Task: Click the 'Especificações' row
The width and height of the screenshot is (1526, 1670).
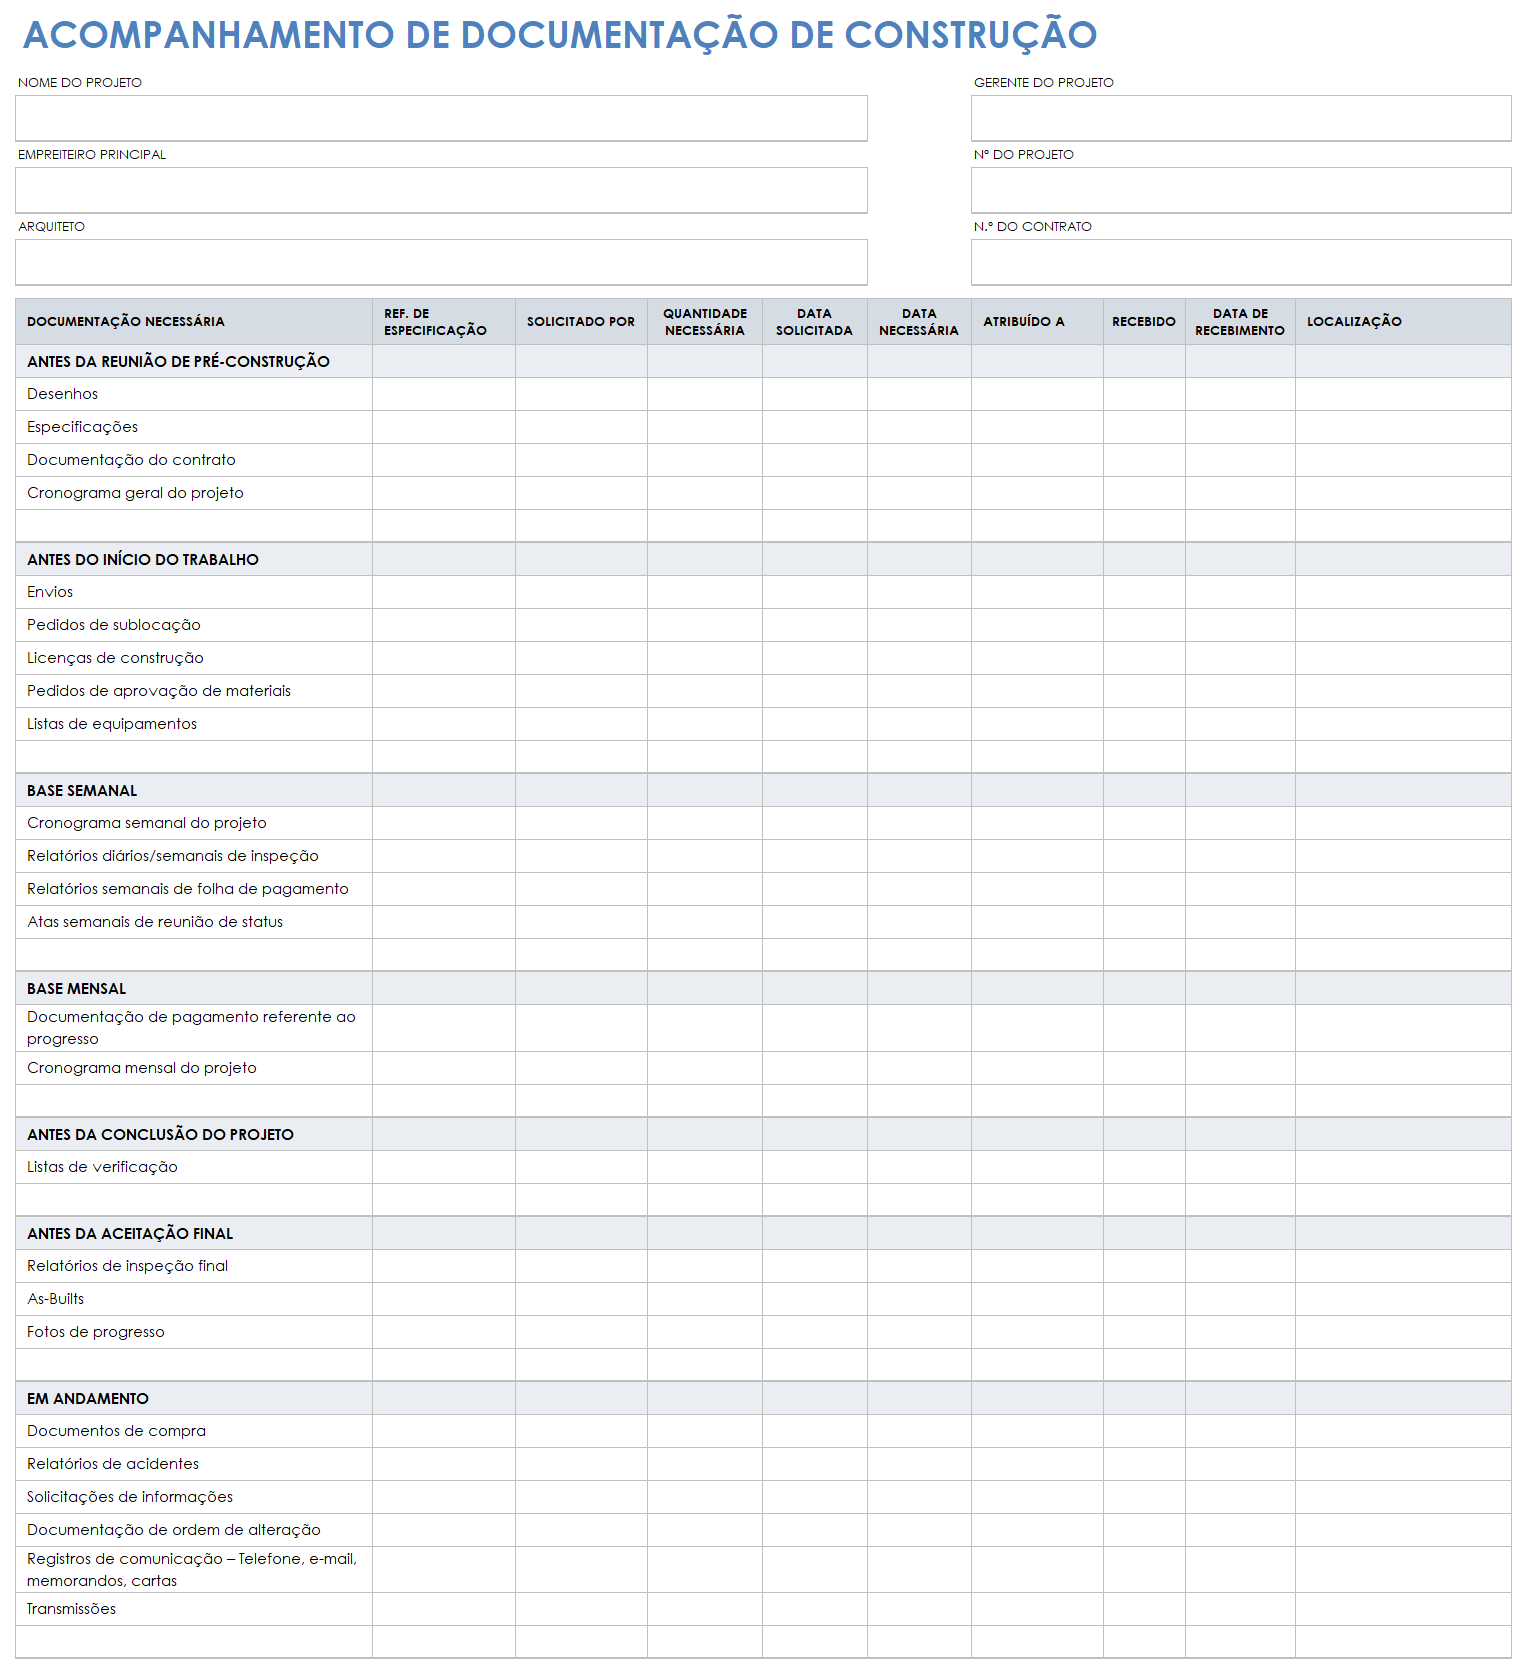Action: (x=763, y=427)
